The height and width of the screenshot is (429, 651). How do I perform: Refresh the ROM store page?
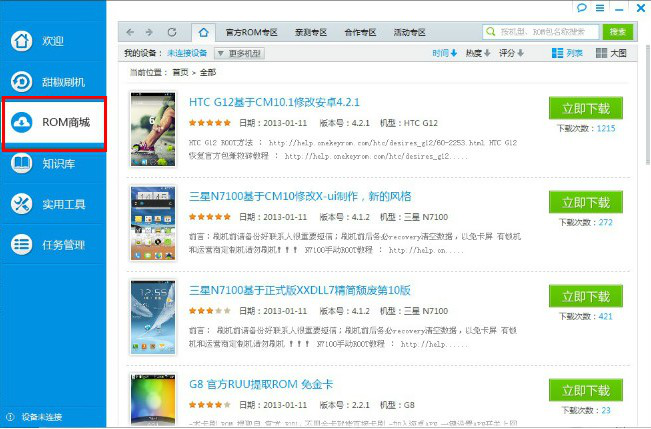point(172,32)
